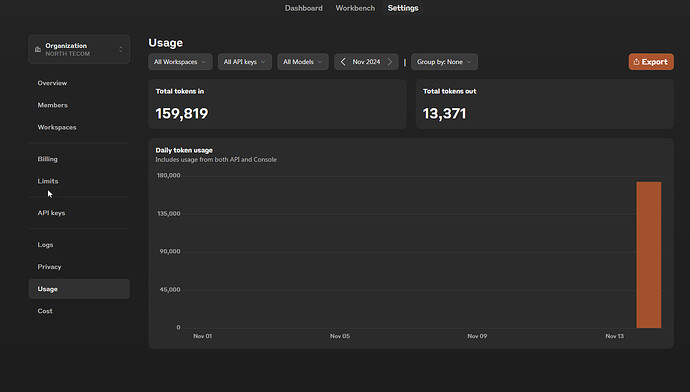Image resolution: width=690 pixels, height=392 pixels.
Task: Click the organization switcher up-down arrows
Action: click(x=121, y=49)
